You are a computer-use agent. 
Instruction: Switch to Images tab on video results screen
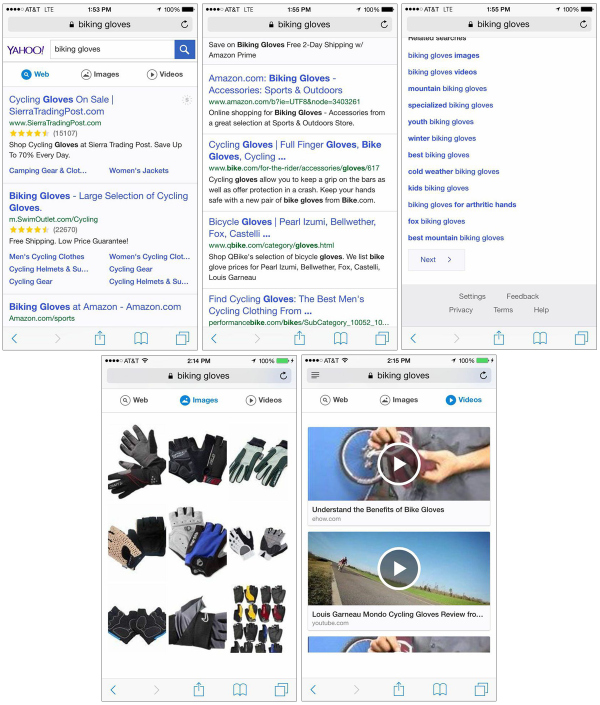(399, 399)
